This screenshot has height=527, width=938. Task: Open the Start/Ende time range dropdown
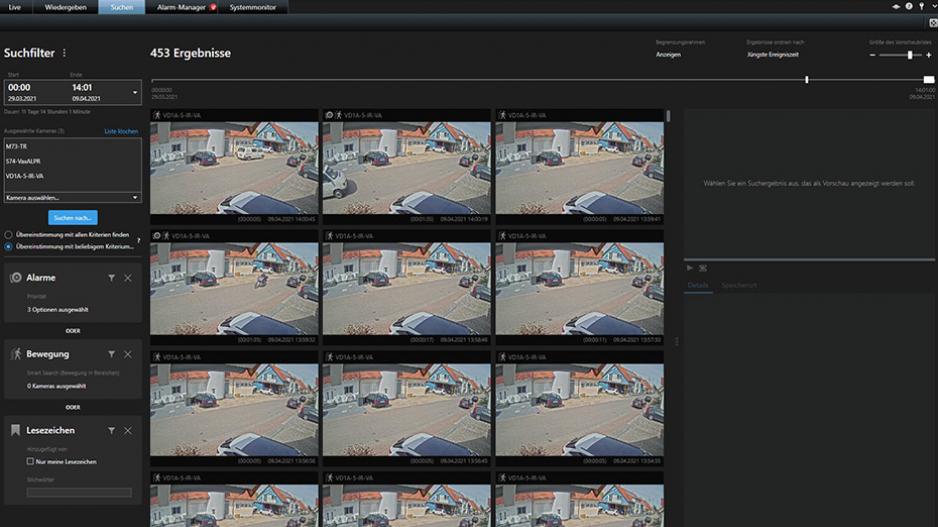tap(135, 93)
